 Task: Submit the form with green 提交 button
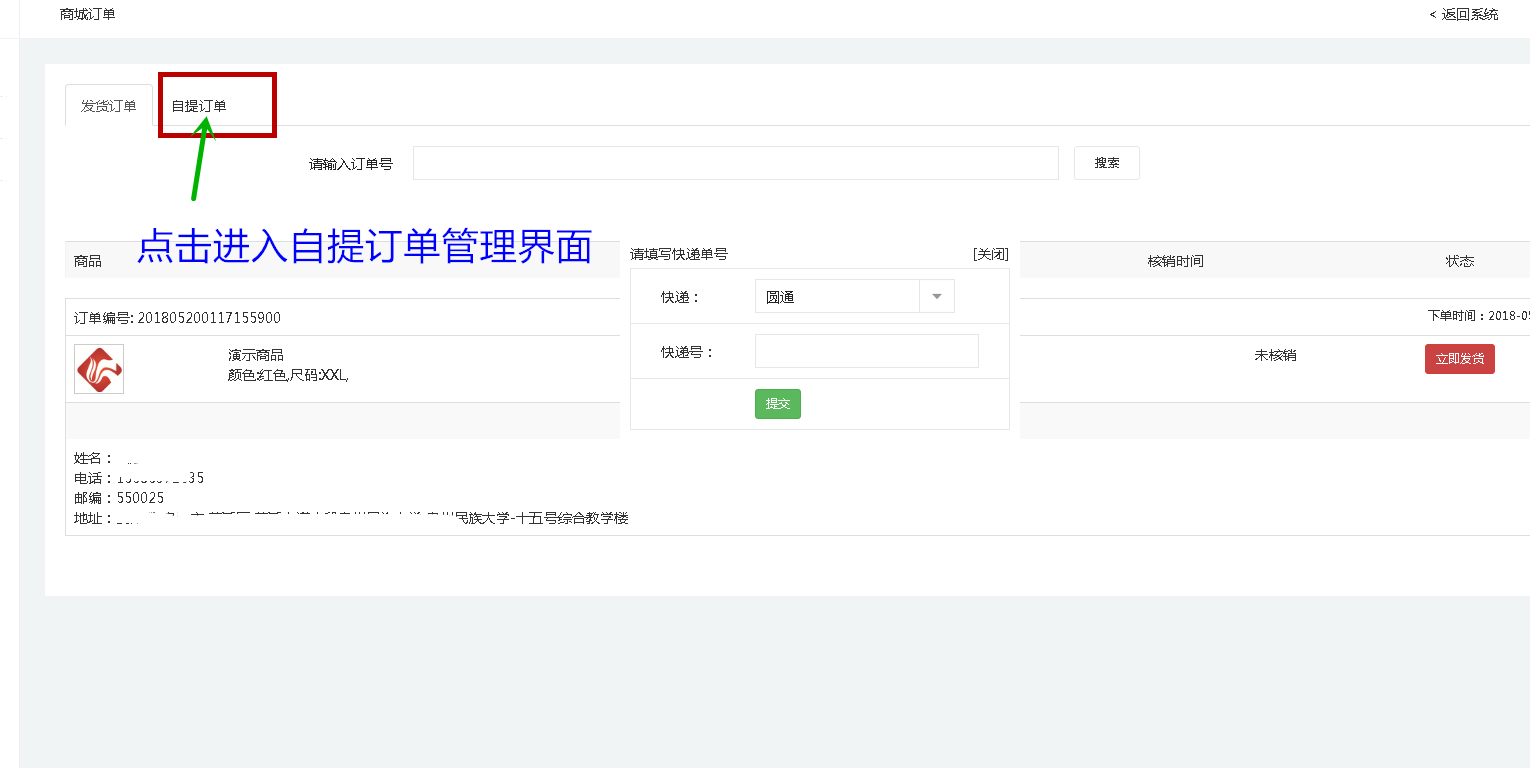tap(777, 404)
